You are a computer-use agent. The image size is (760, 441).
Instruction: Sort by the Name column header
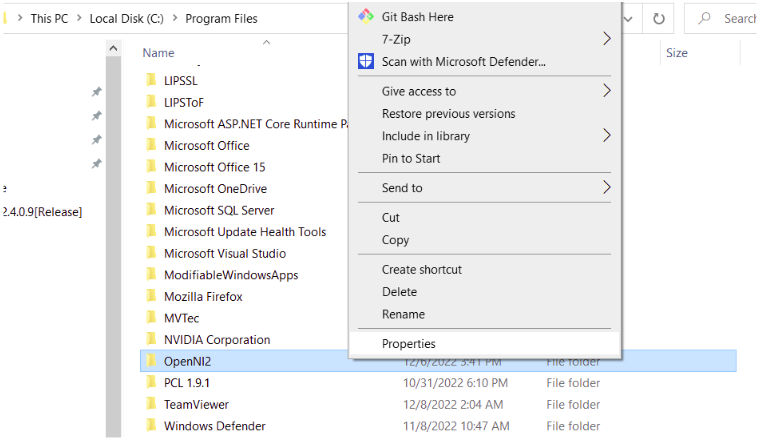[158, 53]
